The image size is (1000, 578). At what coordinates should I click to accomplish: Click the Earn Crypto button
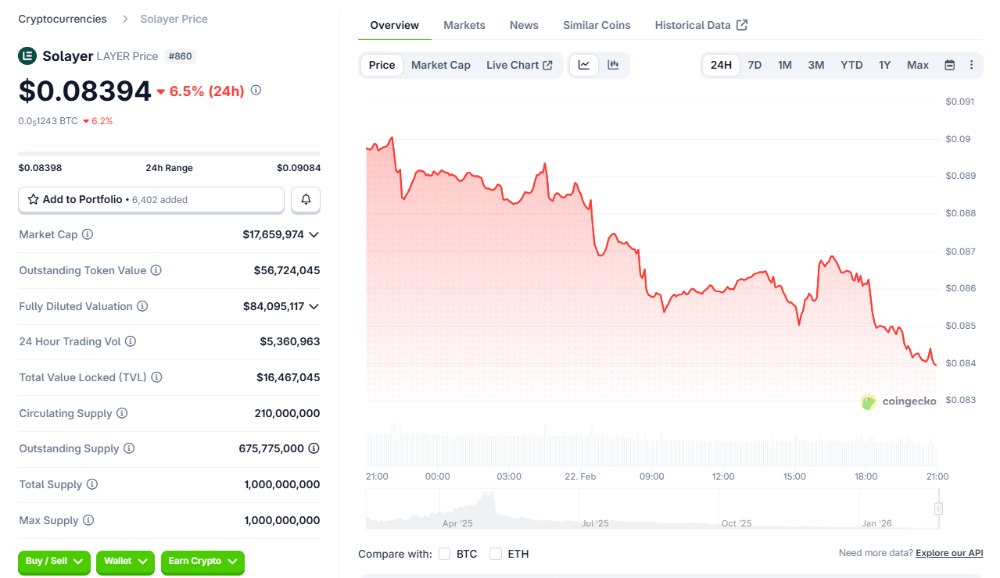[x=202, y=562]
